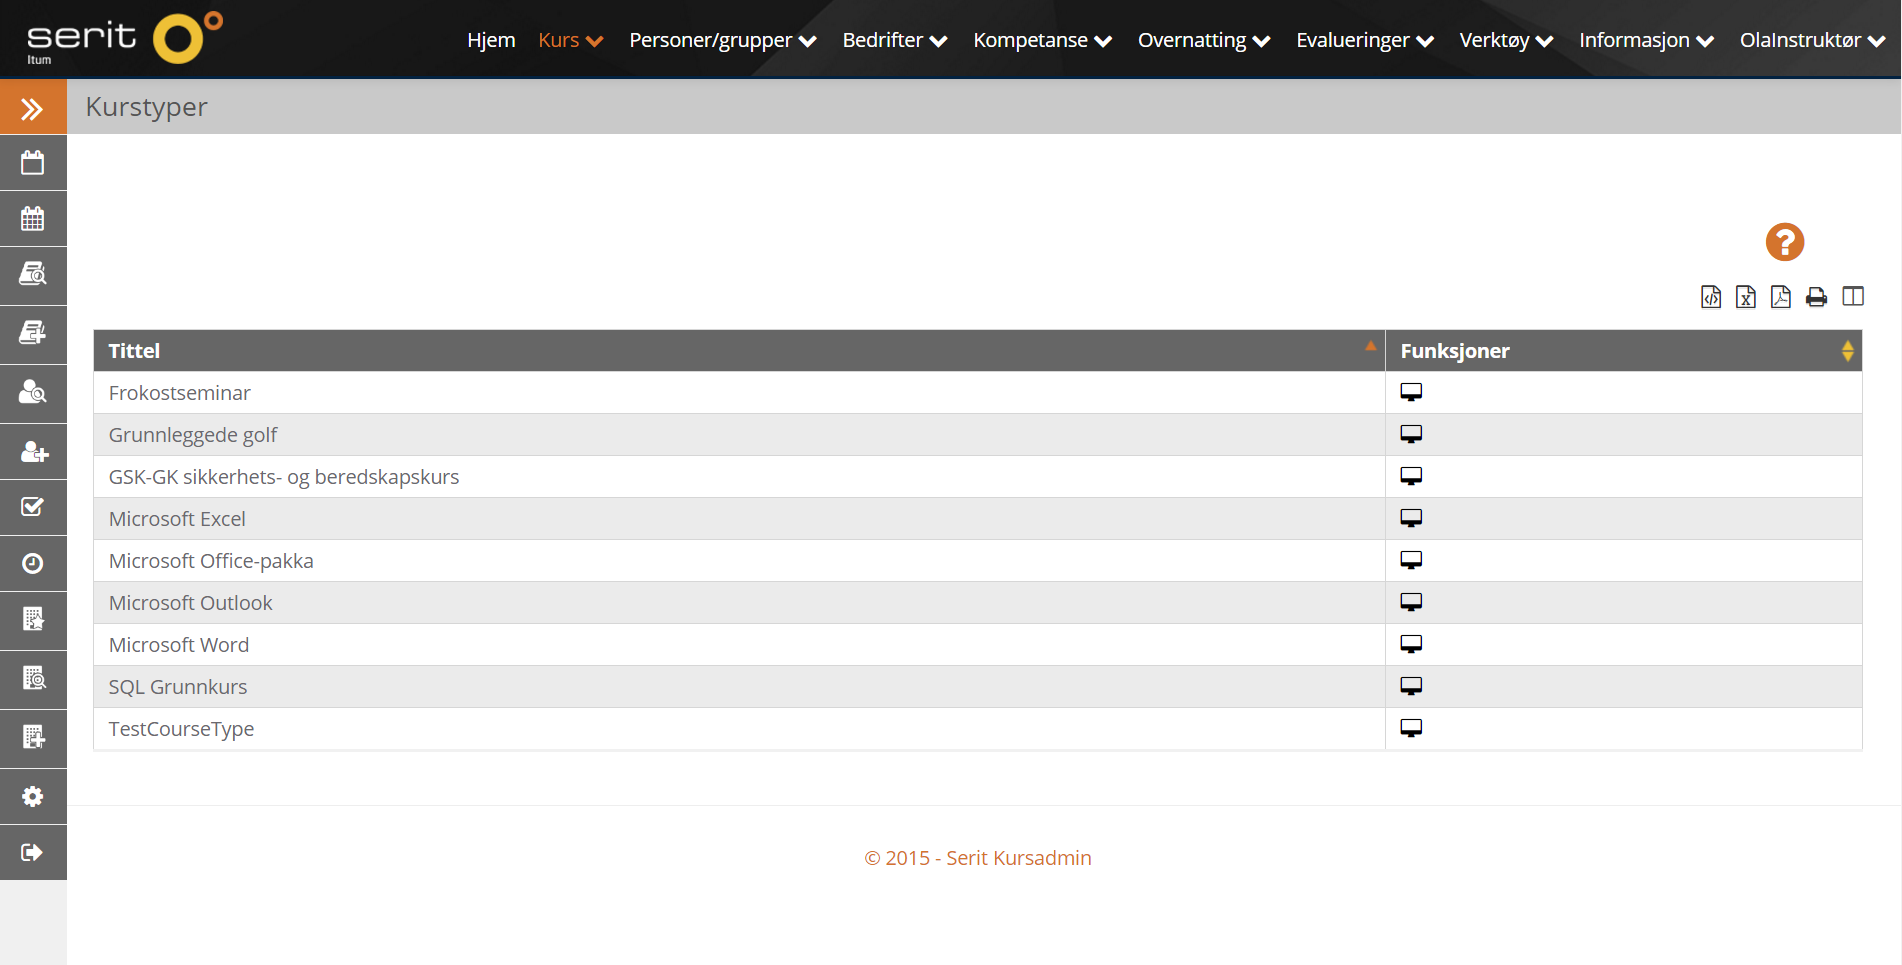Image resolution: width=1902 pixels, height=965 pixels.
Task: Open the Overnatting dropdown menu
Action: pyautogui.click(x=1204, y=40)
